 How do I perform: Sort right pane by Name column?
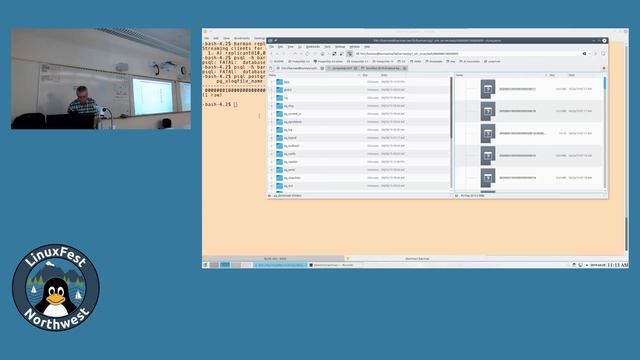(501, 75)
